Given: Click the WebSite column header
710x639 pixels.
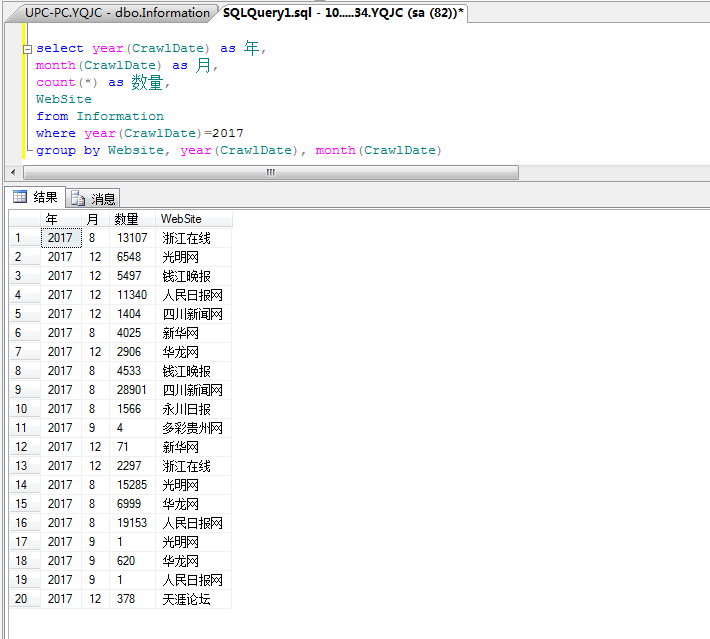Looking at the screenshot, I should pos(193,219).
